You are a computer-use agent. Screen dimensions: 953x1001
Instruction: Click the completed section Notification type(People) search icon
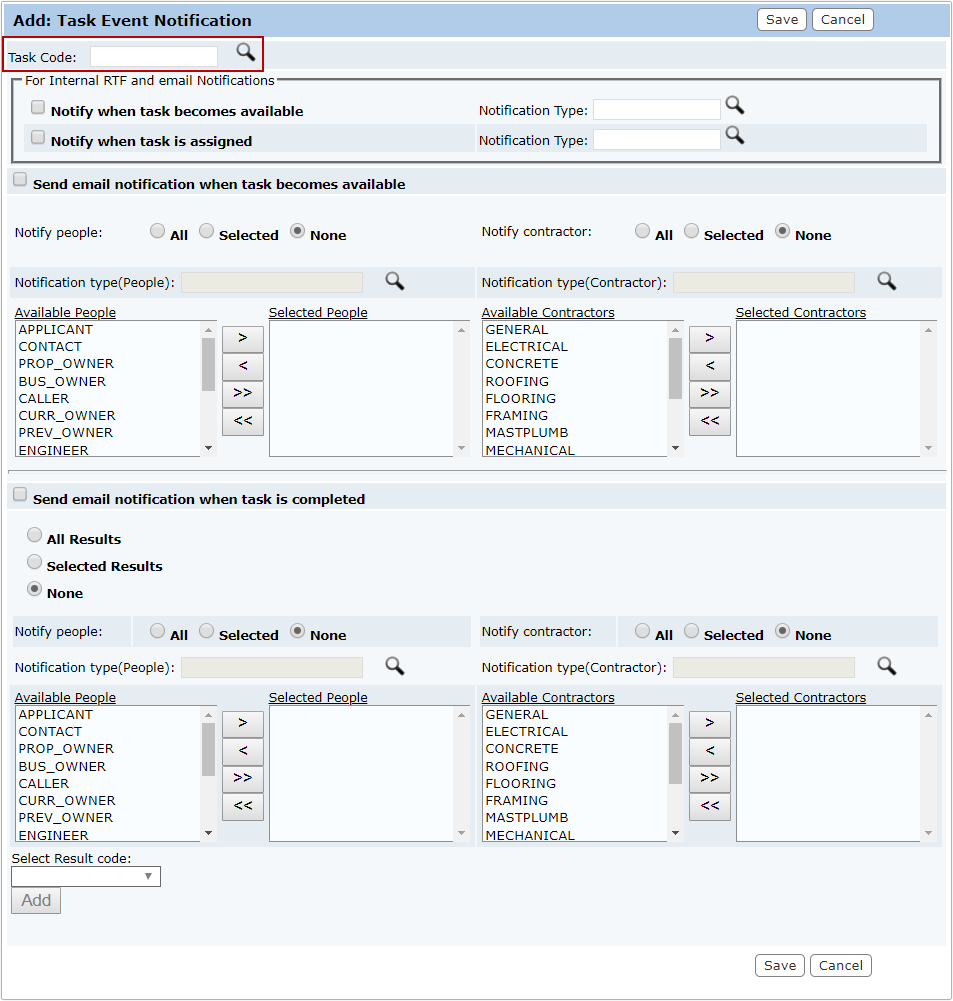395,666
